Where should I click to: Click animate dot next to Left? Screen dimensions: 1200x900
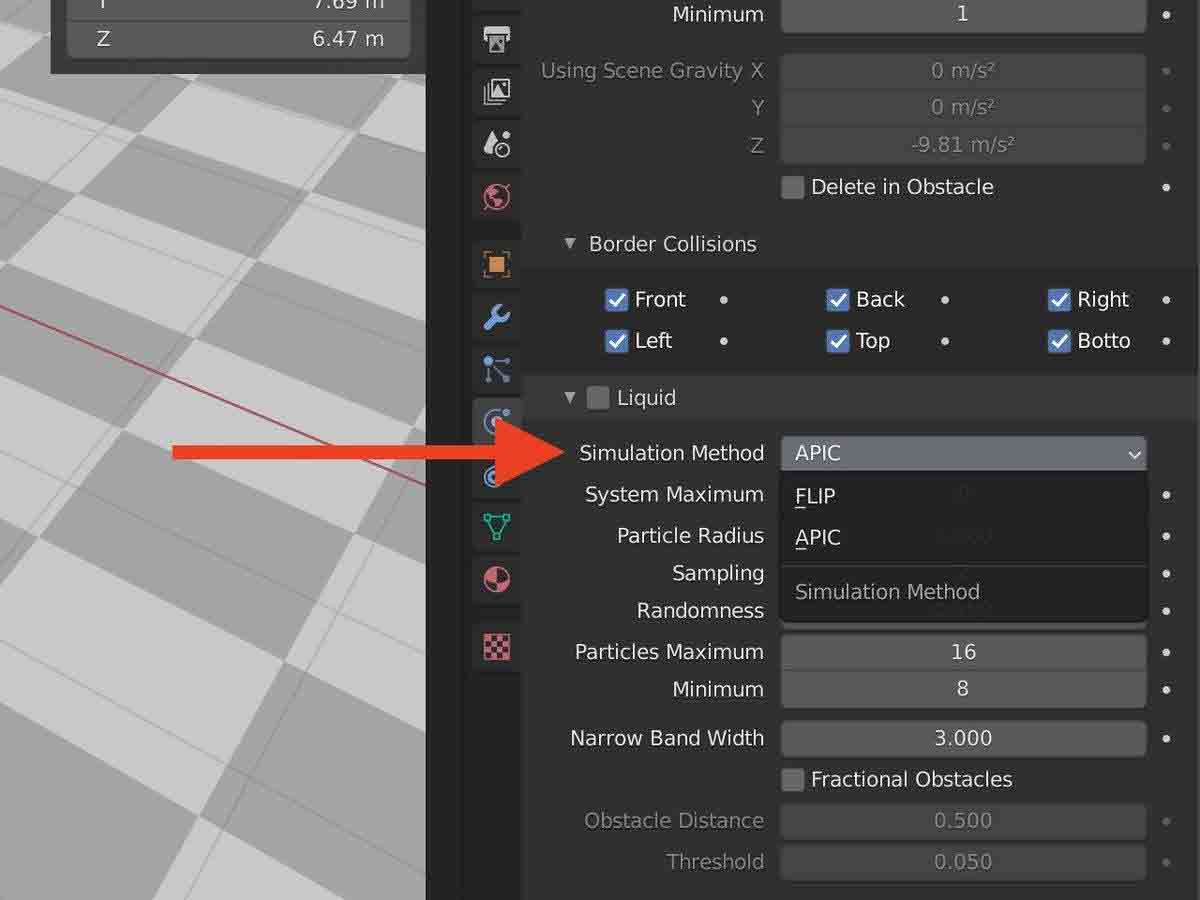tap(724, 341)
